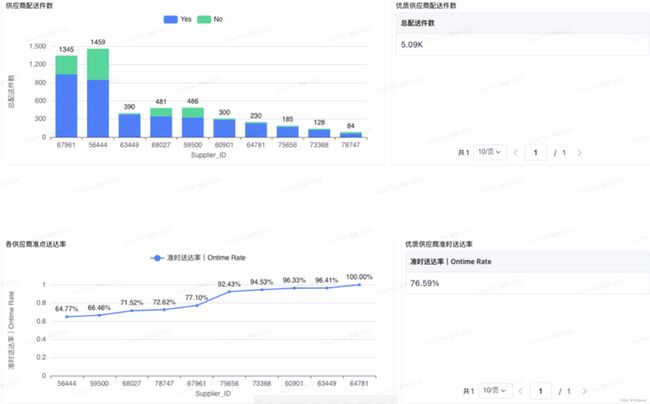The height and width of the screenshot is (404, 650).
Task: Select the 5.09K table cell
Action: [523, 44]
